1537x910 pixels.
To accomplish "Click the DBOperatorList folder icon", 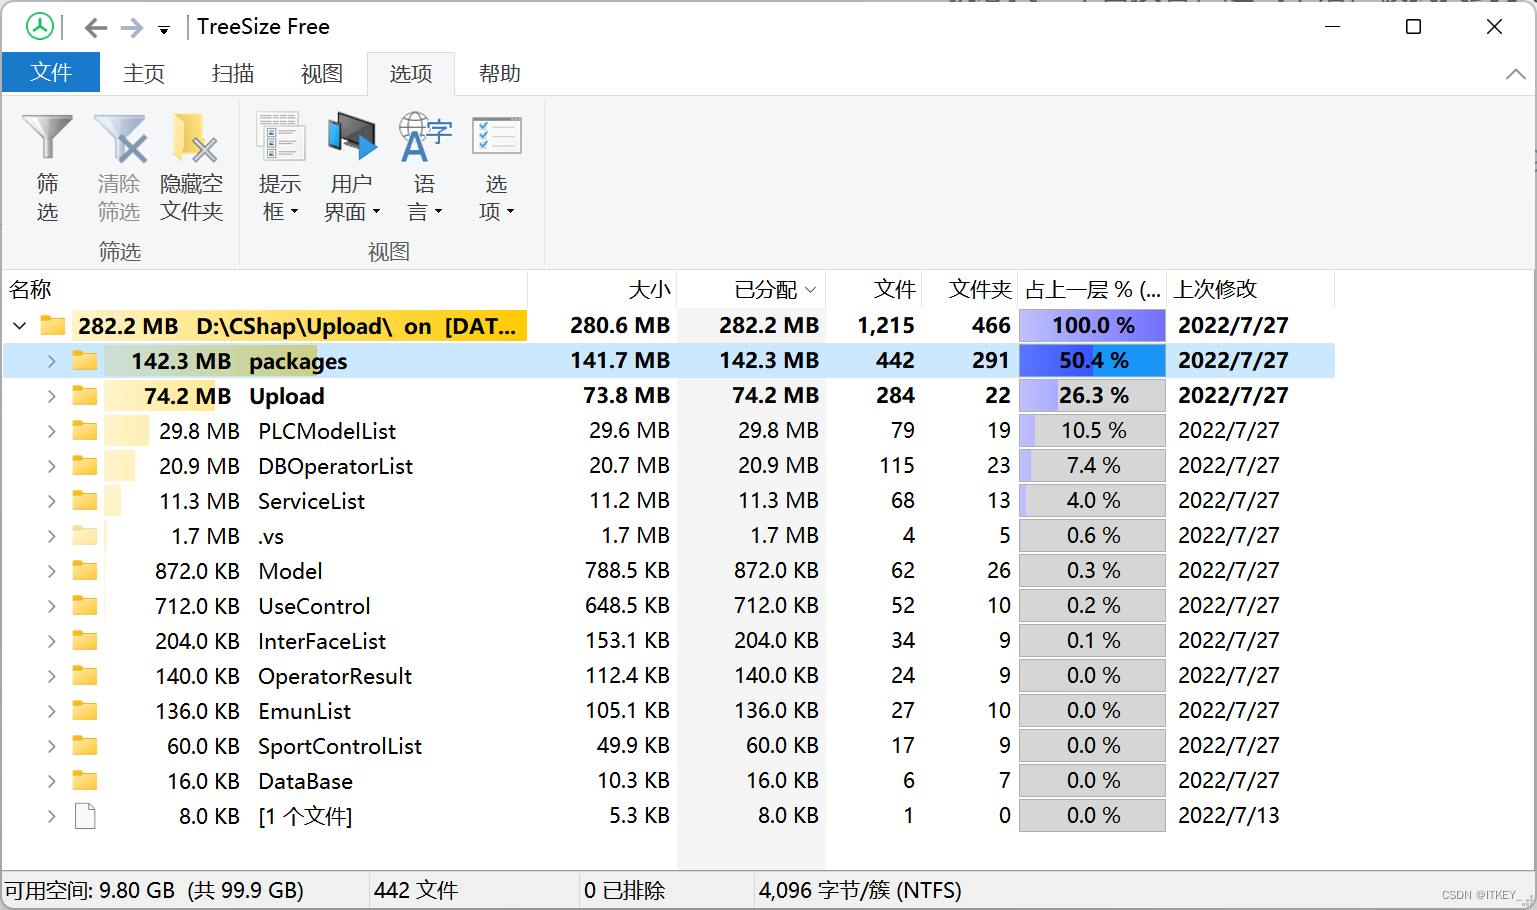I will (x=85, y=466).
